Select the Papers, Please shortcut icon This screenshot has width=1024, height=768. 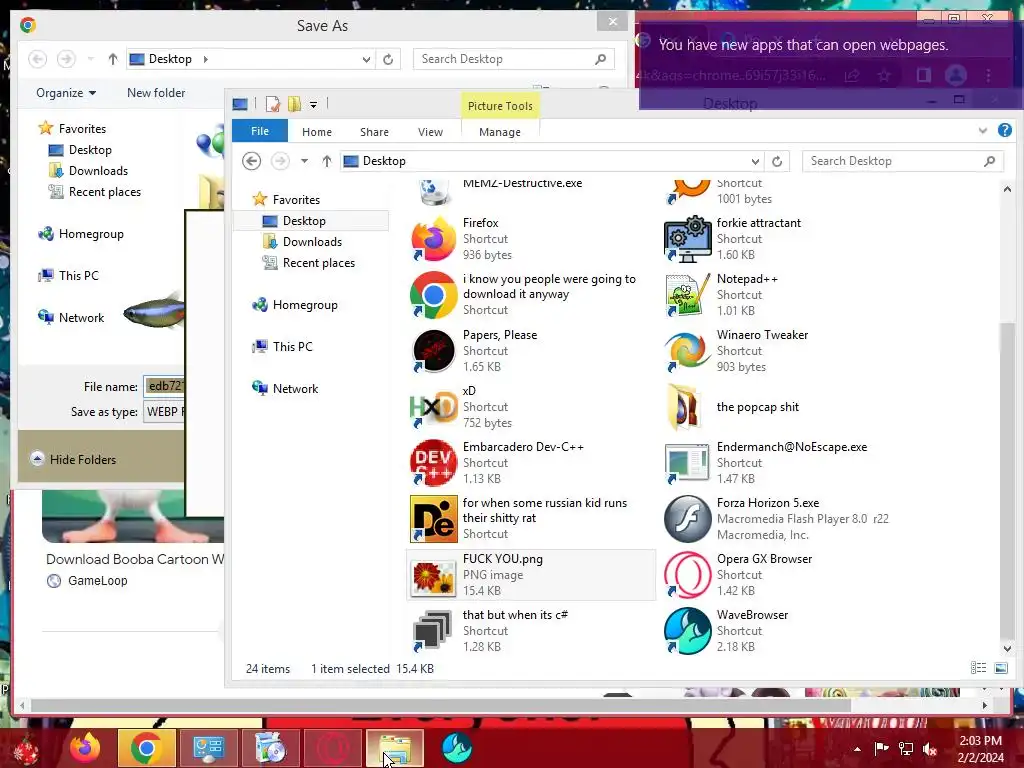(x=433, y=351)
